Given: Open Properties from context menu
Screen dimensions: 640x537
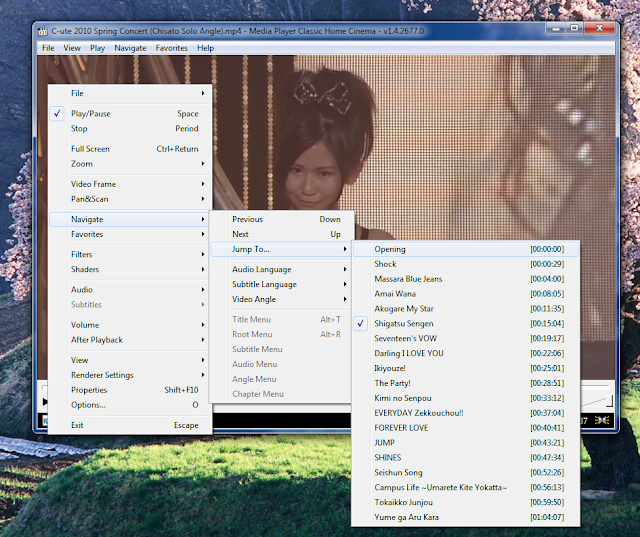Looking at the screenshot, I should [130, 390].
